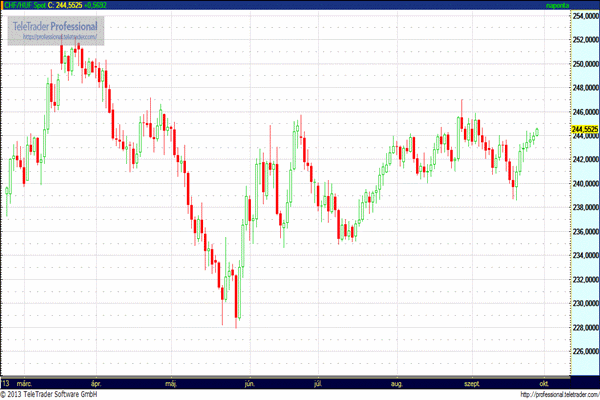The height and width of the screenshot is (400, 600).
Task: Select the 'aug.' label on time axis
Action: [x=398, y=383]
